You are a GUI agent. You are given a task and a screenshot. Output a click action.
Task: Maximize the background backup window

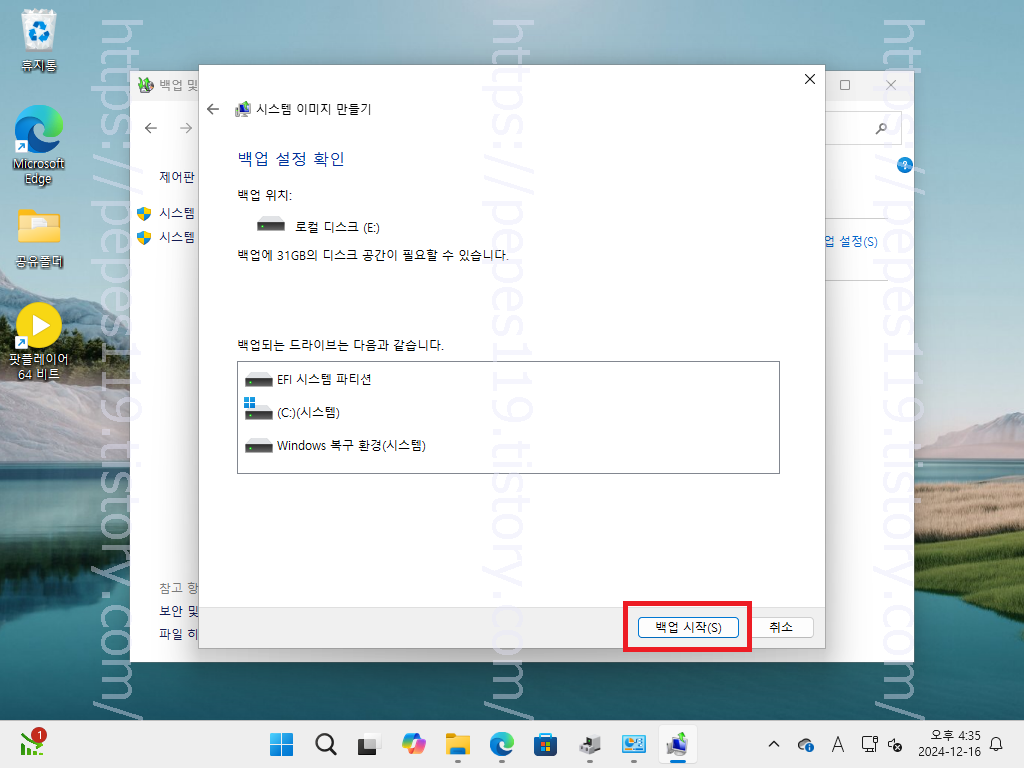coord(845,85)
